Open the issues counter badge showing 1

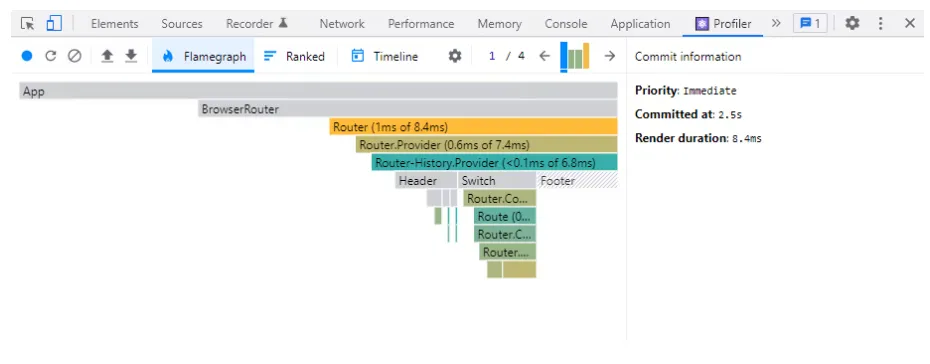(810, 23)
